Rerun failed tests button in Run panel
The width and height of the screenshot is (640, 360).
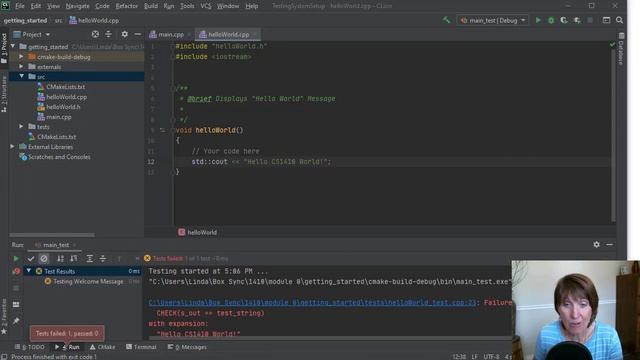click(x=16, y=271)
